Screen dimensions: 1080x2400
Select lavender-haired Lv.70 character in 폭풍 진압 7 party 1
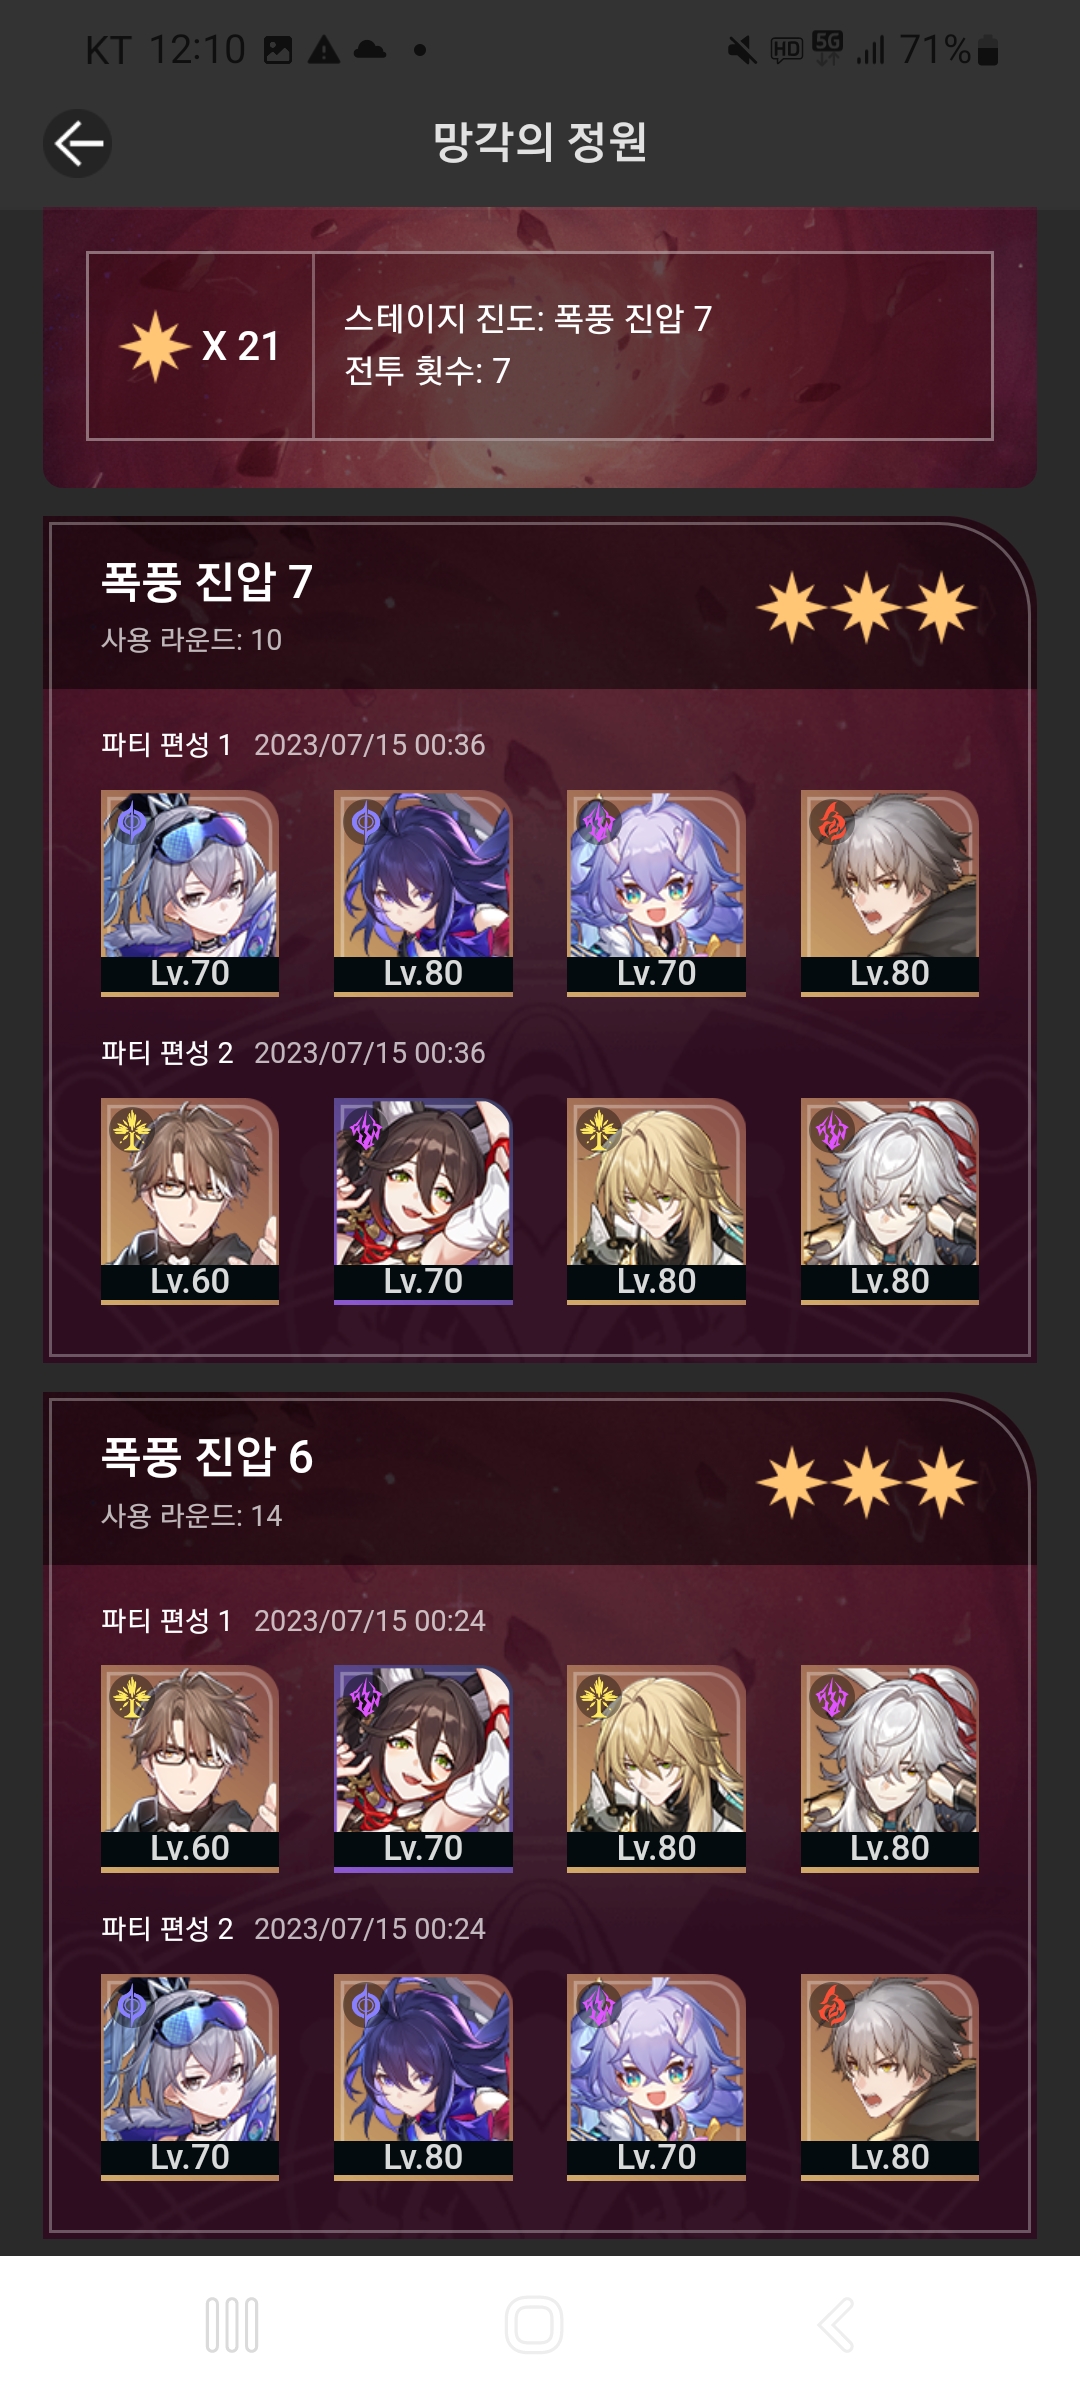[656, 893]
